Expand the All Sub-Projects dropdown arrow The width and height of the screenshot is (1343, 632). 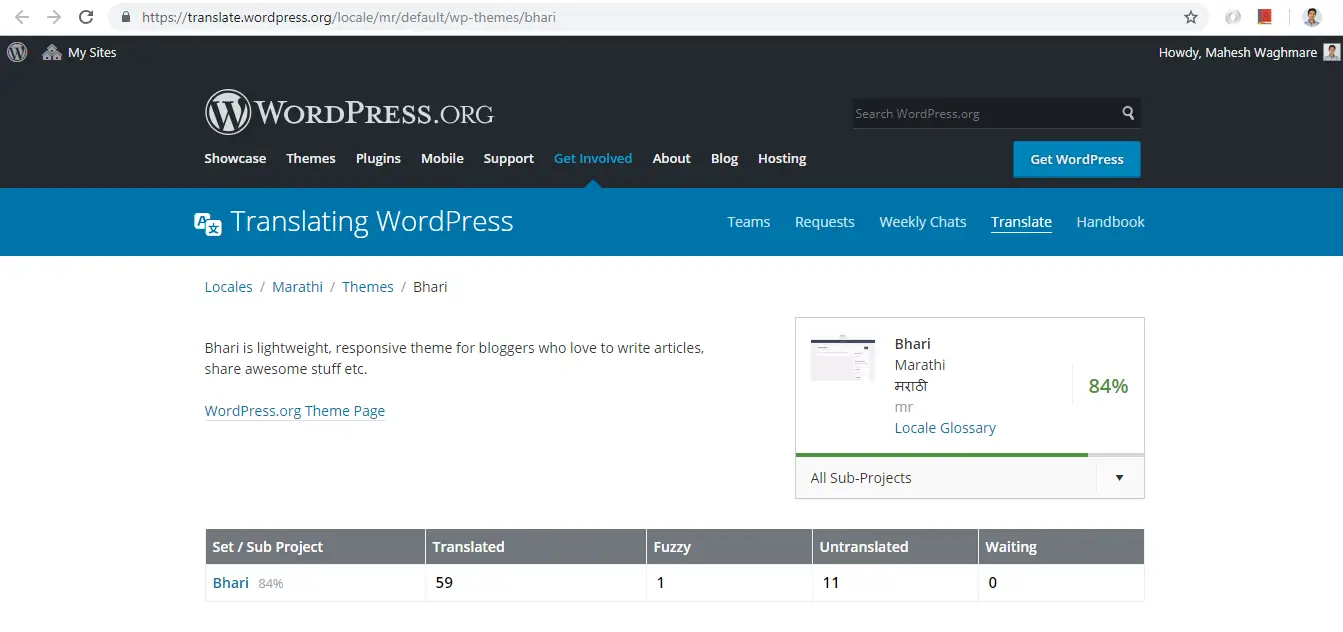(1120, 478)
